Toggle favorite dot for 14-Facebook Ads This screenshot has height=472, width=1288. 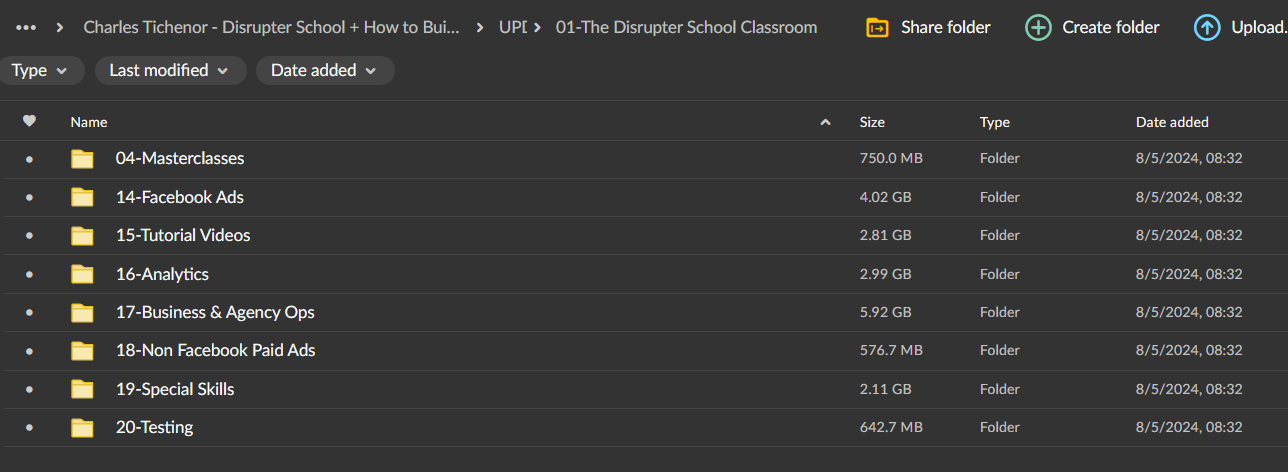(x=29, y=198)
